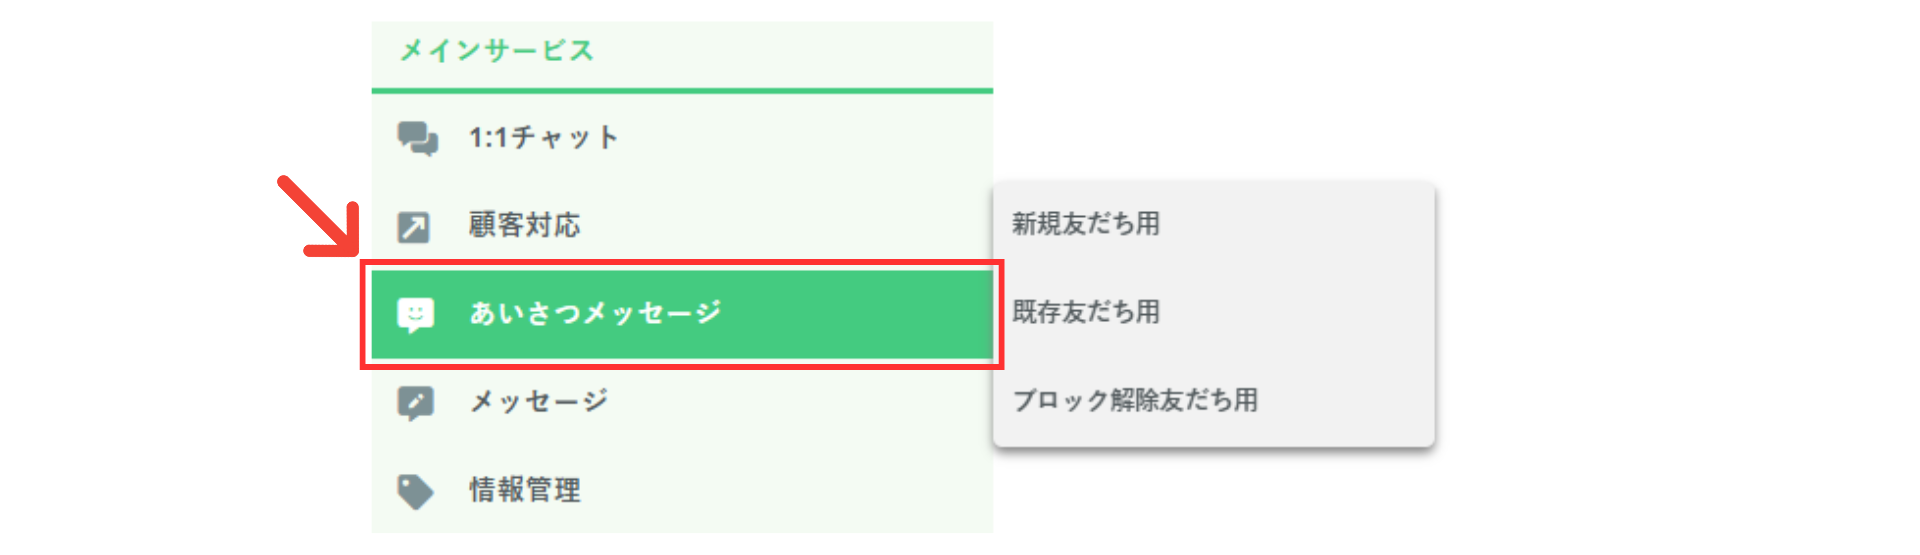This screenshot has height=555, width=1920.
Task: Click the 1:1 chat speech bubbles icon
Action: click(x=417, y=138)
